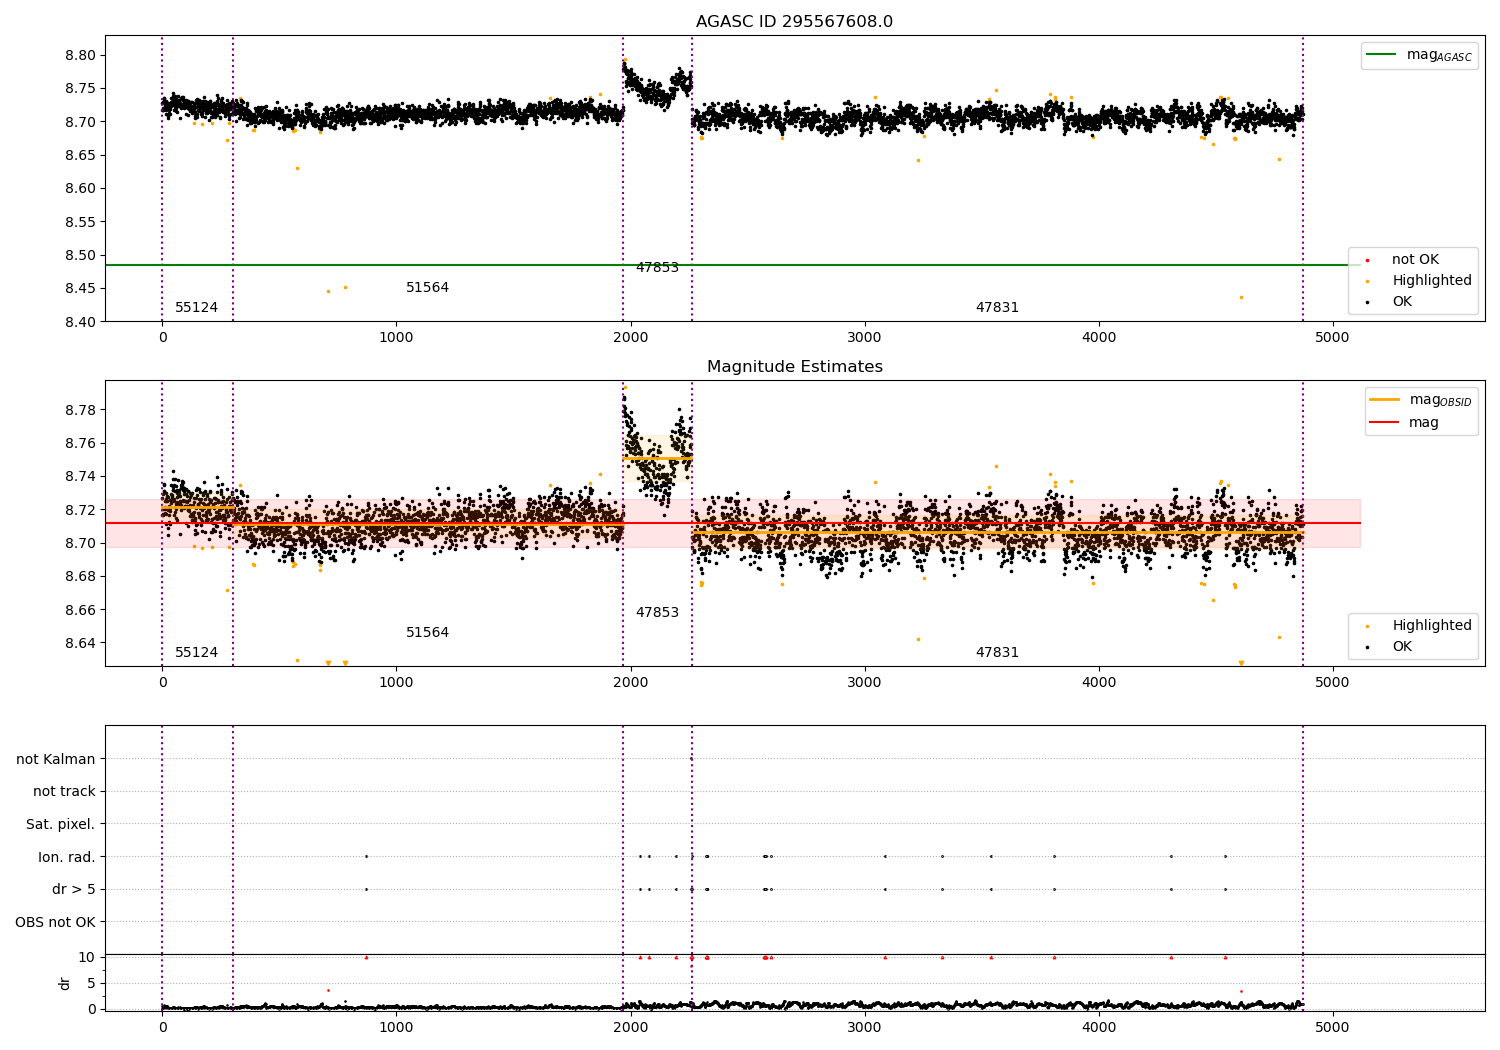Click the green mag AGASC legend line sample
Image resolution: width=1500 pixels, height=1050 pixels.
pos(1382,55)
